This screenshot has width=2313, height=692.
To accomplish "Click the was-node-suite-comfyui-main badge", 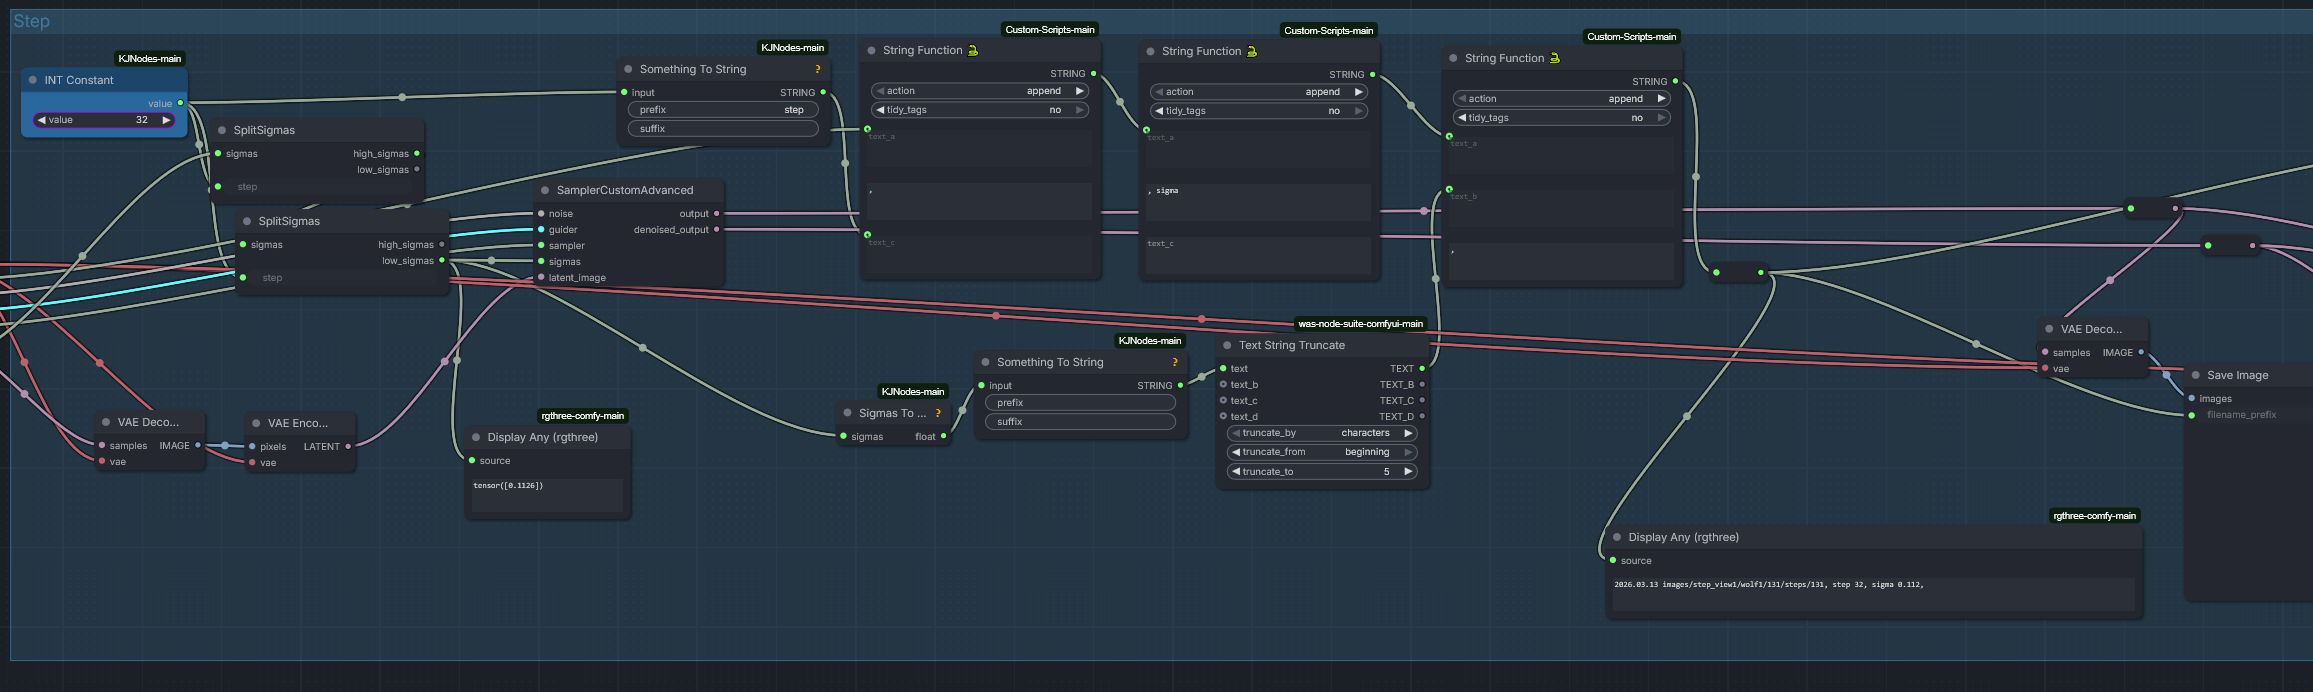I will (1360, 324).
